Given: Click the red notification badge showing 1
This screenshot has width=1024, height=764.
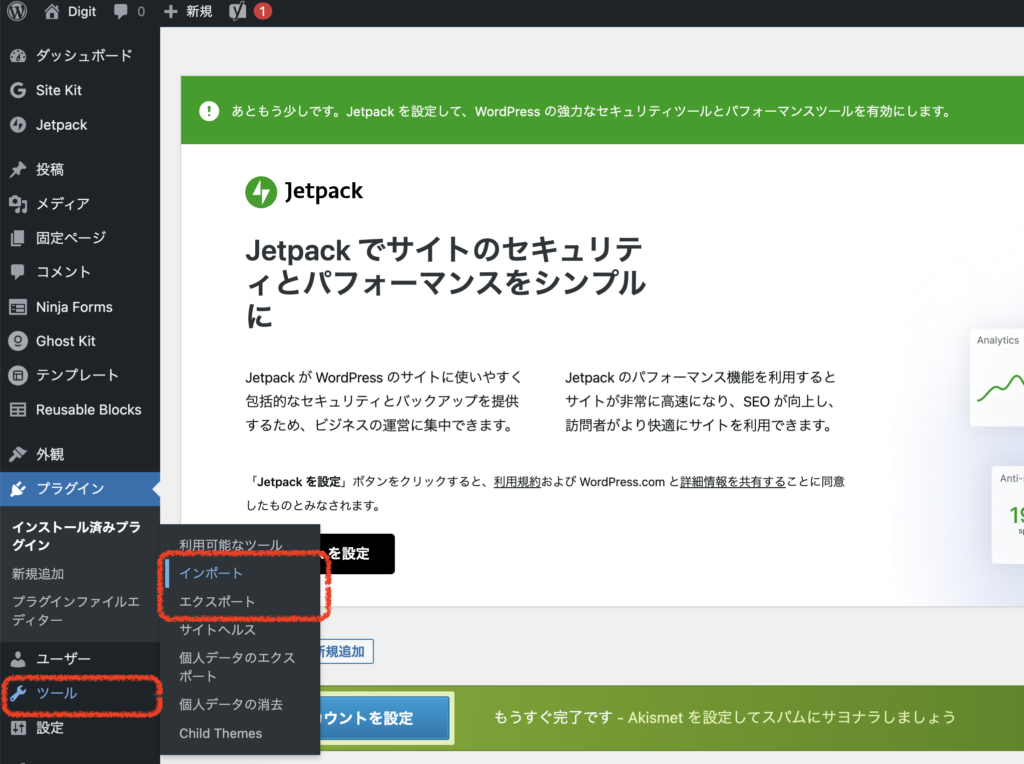Looking at the screenshot, I should tap(263, 11).
